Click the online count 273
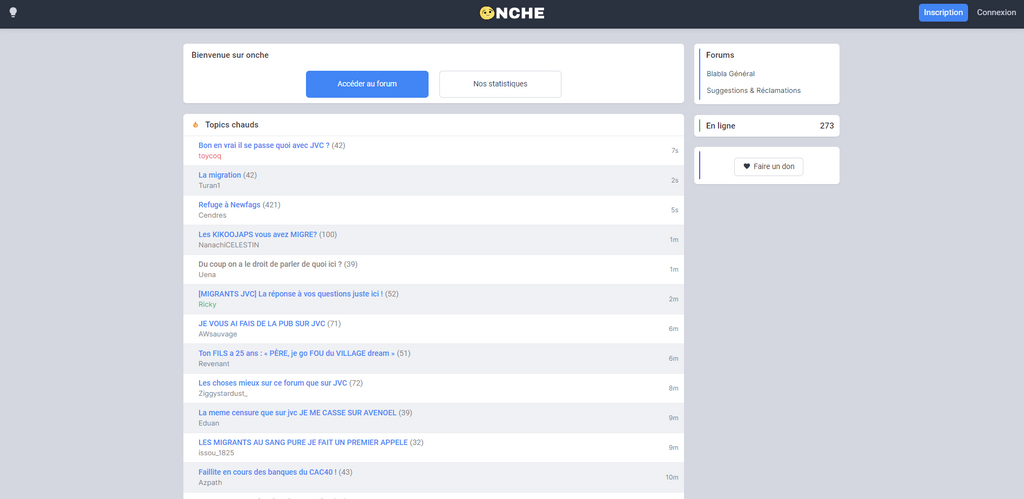 click(827, 126)
